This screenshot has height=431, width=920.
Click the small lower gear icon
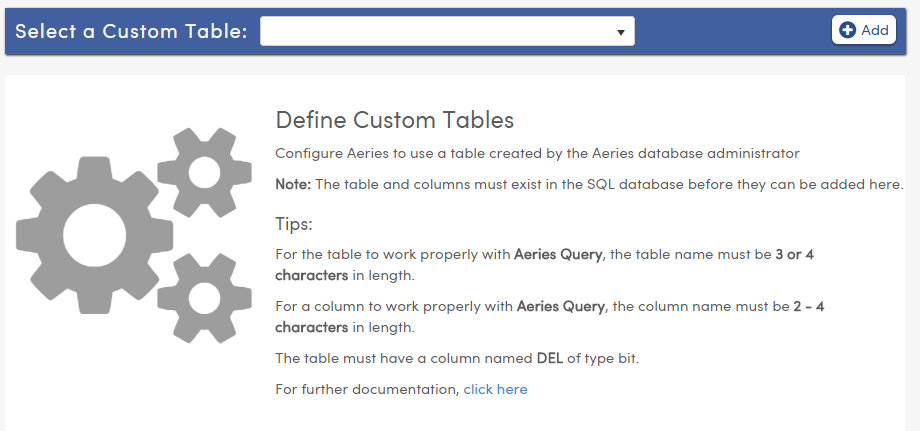[x=204, y=298]
